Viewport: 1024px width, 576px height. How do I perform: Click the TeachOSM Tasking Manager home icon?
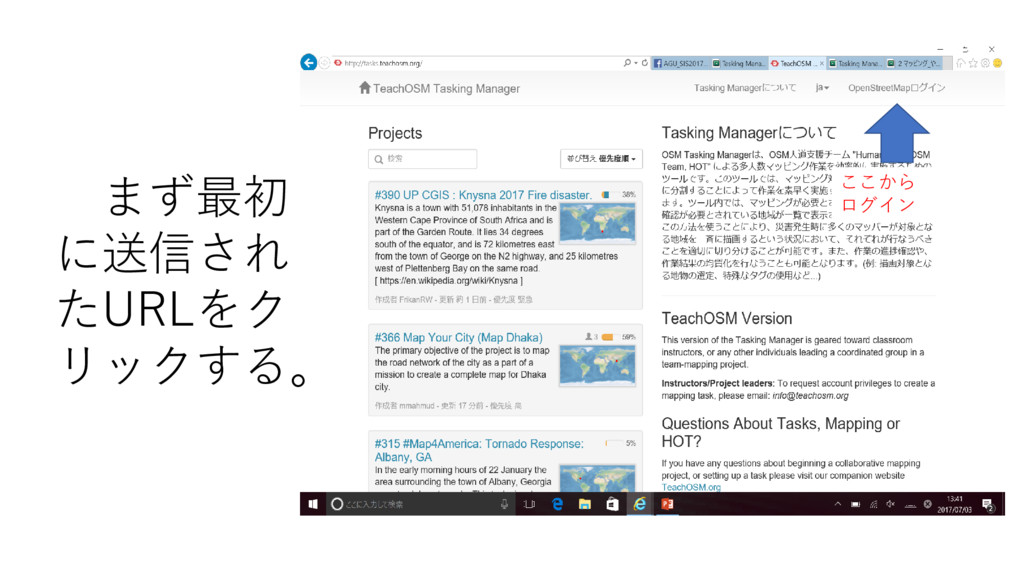(364, 88)
